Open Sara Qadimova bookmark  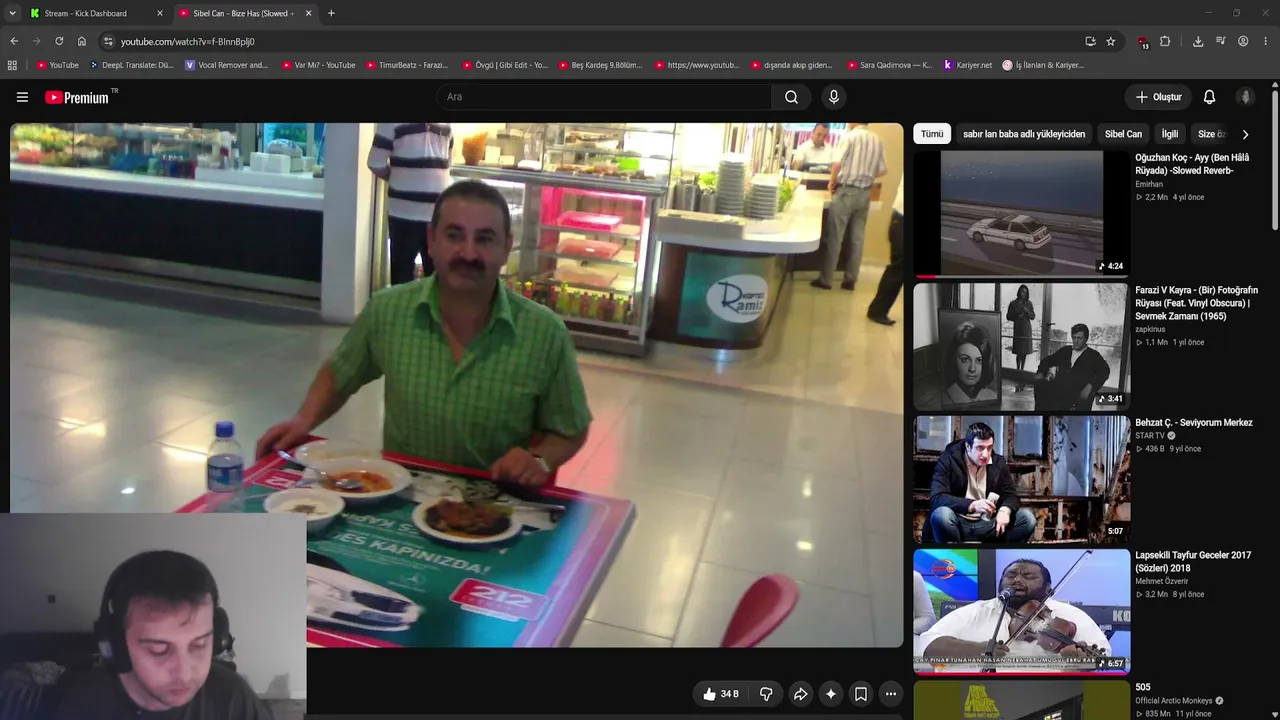tap(889, 65)
